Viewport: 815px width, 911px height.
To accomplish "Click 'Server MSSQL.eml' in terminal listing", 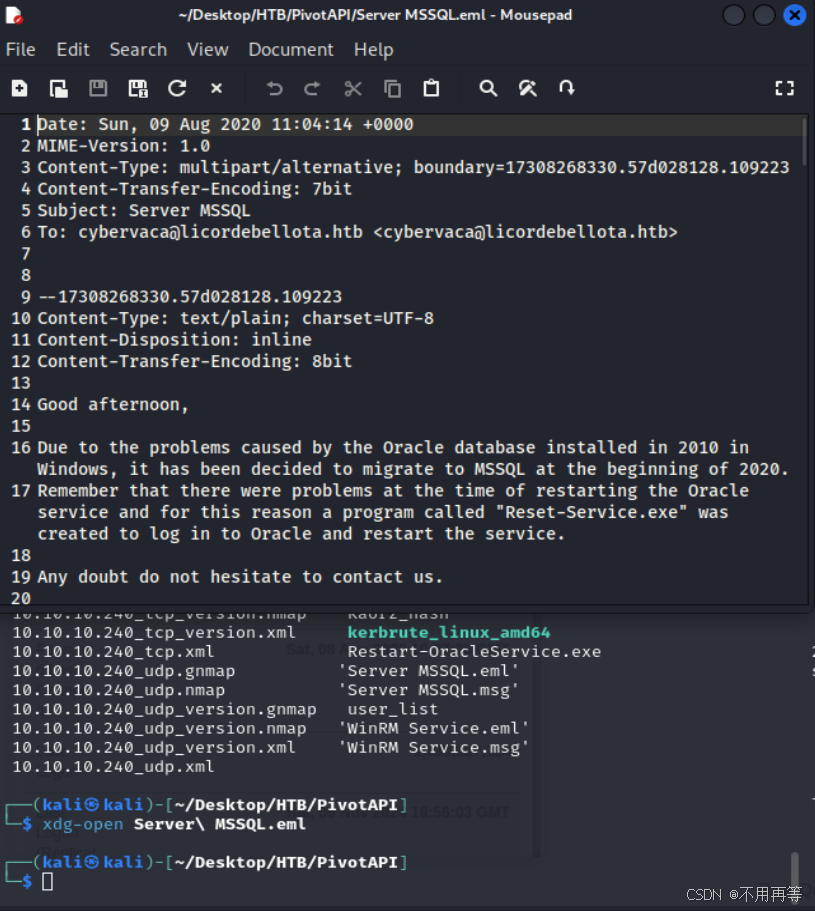I will click(x=429, y=670).
